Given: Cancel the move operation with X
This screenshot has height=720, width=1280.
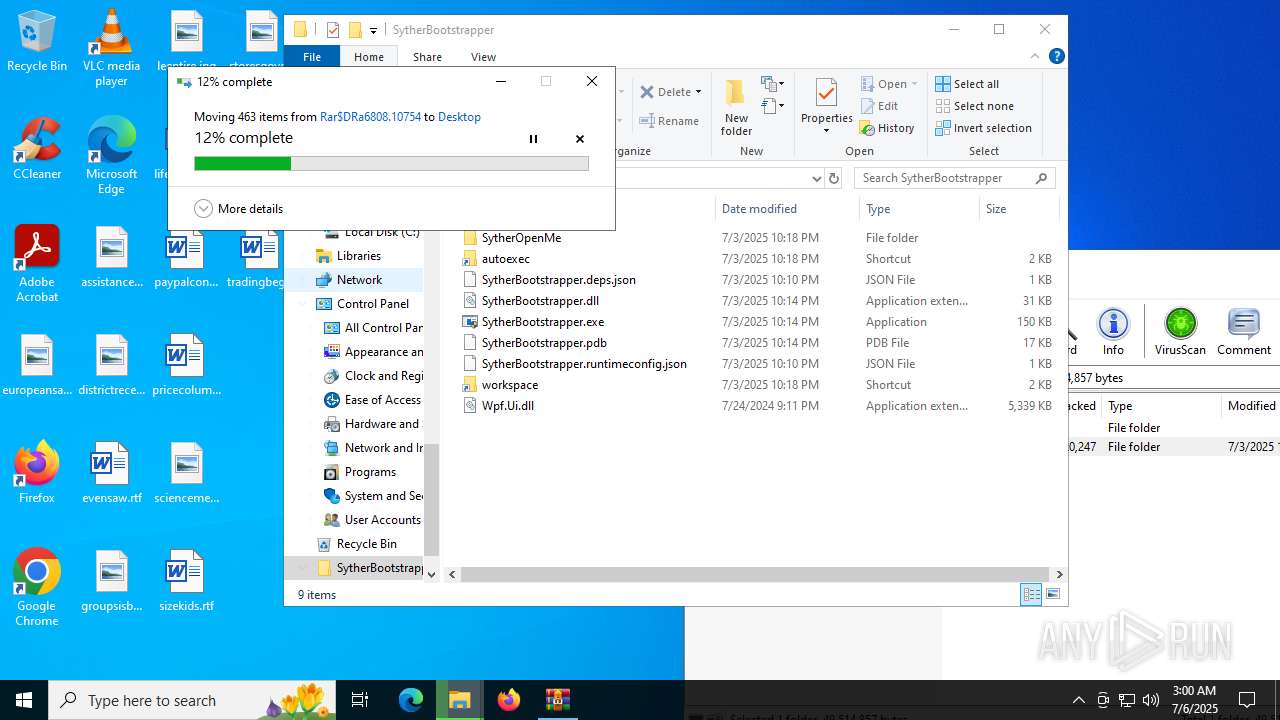Looking at the screenshot, I should [580, 139].
